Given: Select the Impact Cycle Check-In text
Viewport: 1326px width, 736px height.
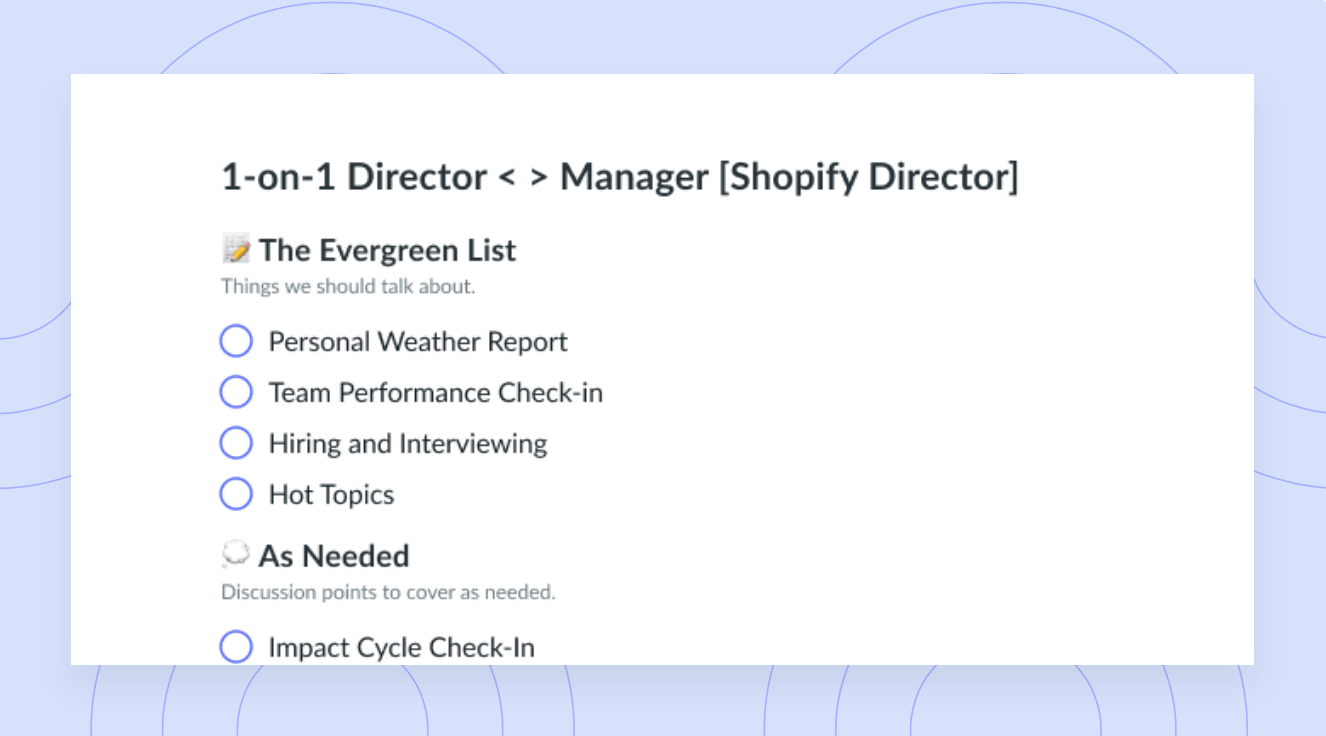Looking at the screenshot, I should [401, 648].
